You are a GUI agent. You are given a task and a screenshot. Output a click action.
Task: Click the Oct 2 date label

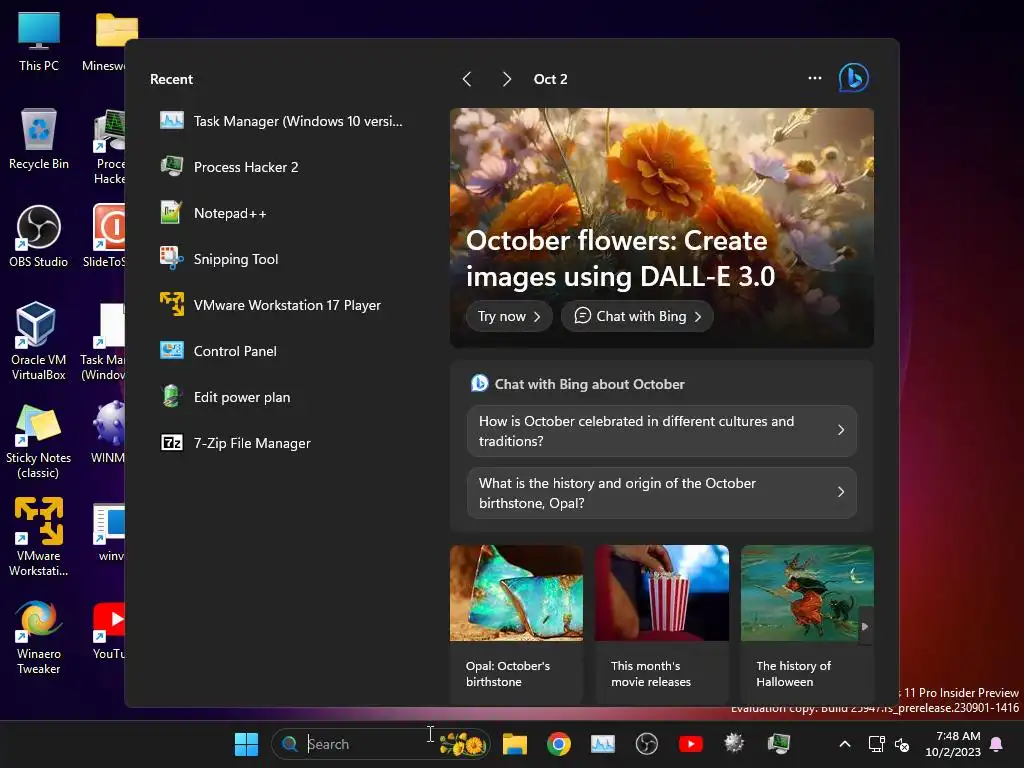(551, 79)
